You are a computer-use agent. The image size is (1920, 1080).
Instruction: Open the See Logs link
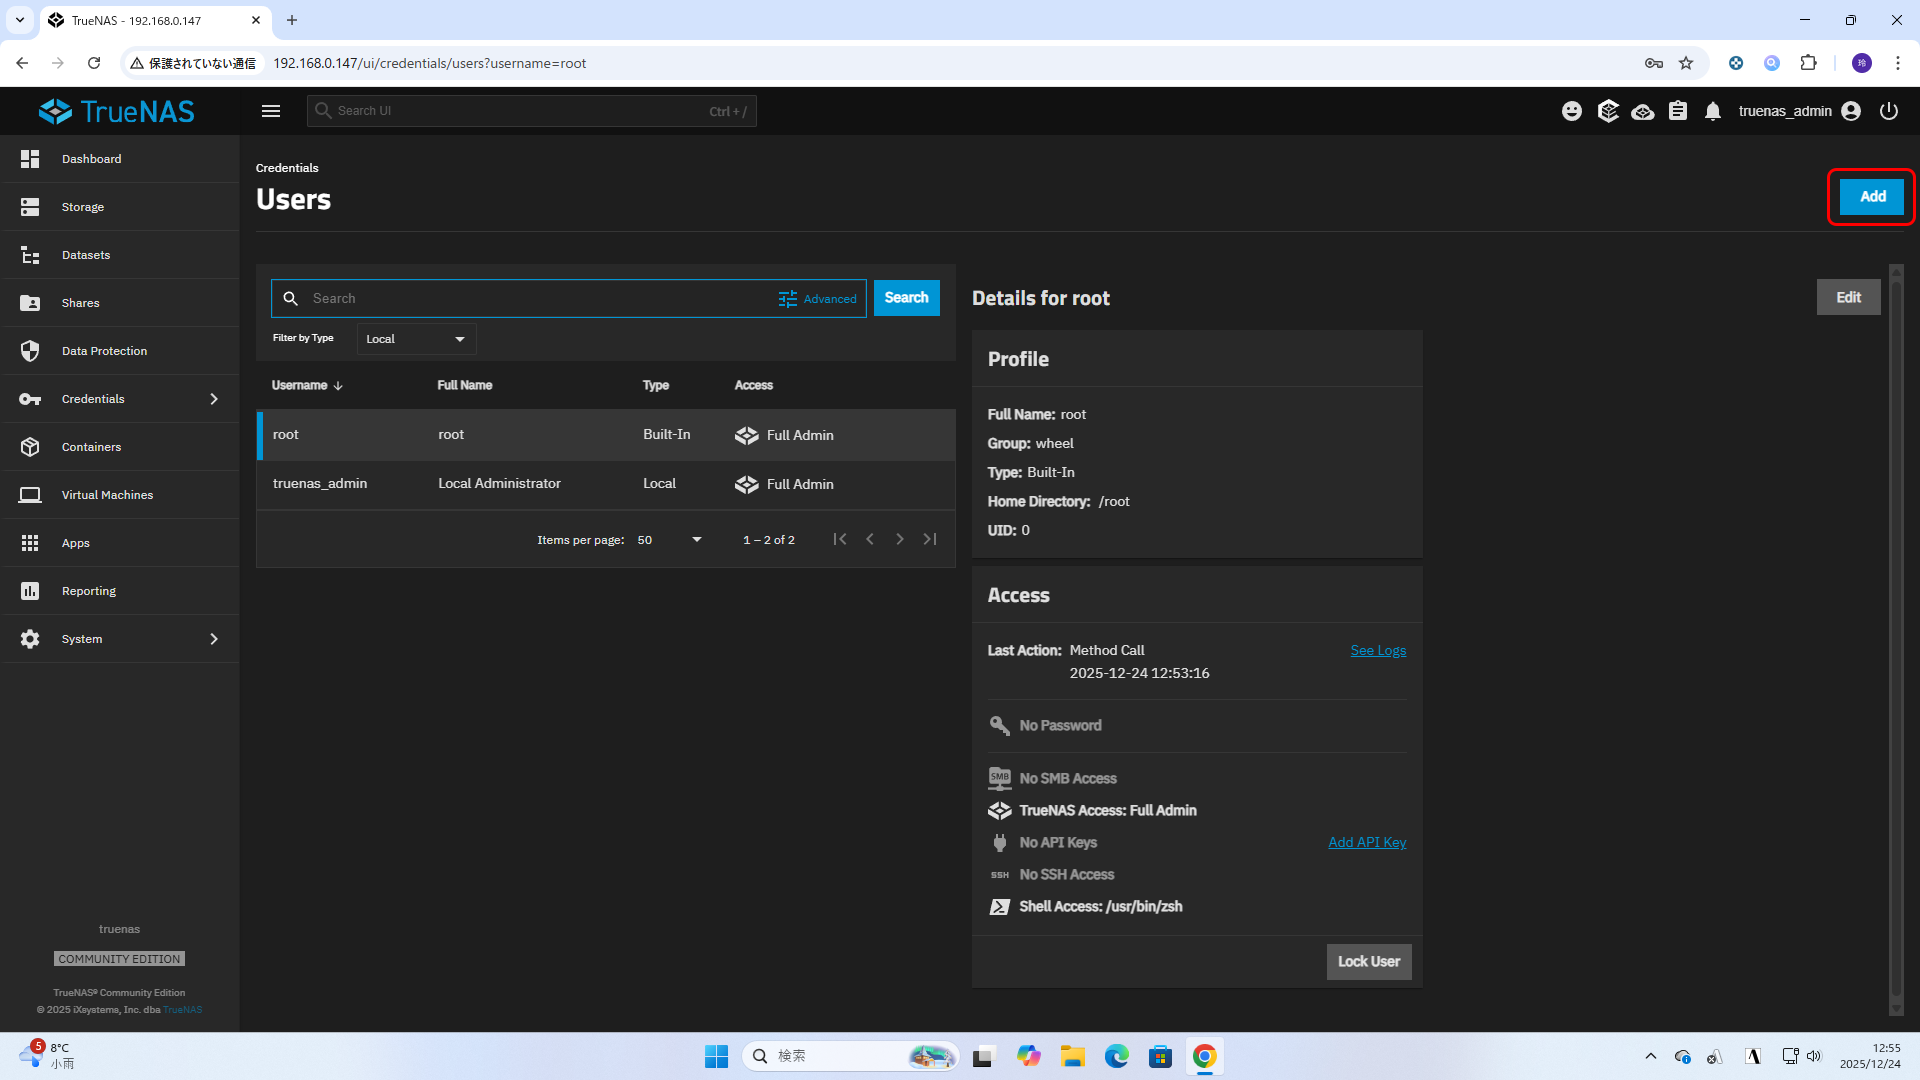[x=1377, y=651]
